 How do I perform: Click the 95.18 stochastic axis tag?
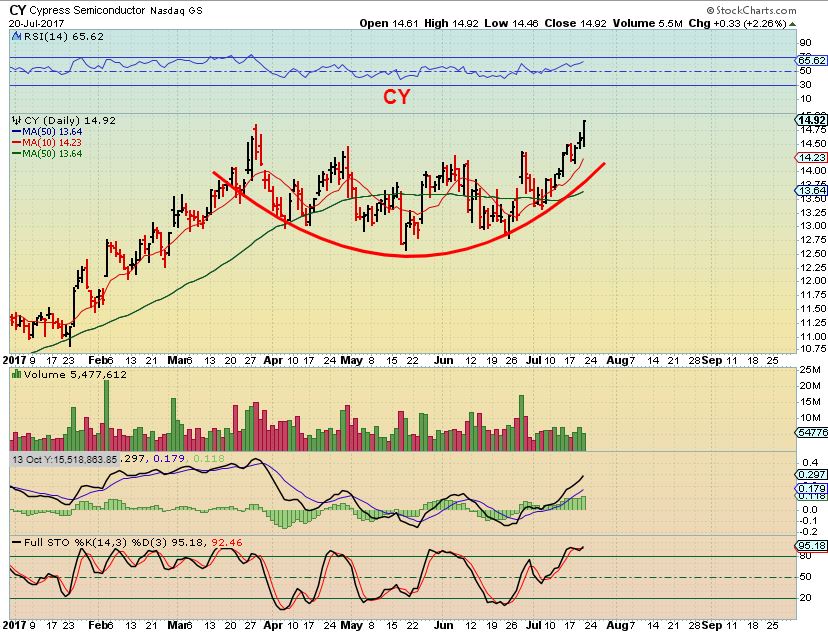[x=812, y=545]
